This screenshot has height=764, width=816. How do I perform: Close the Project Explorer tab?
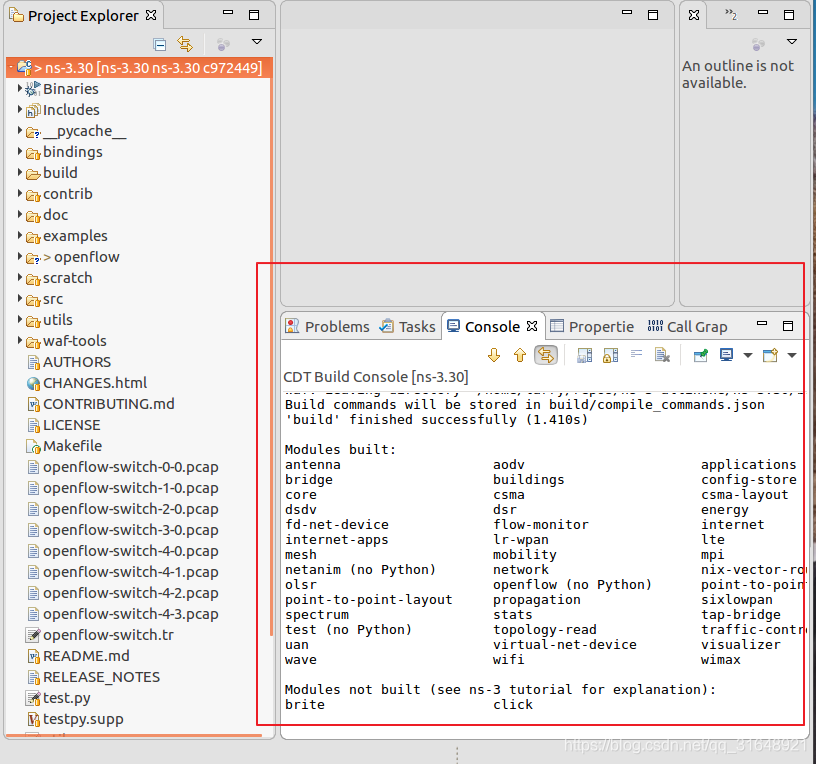(x=151, y=15)
